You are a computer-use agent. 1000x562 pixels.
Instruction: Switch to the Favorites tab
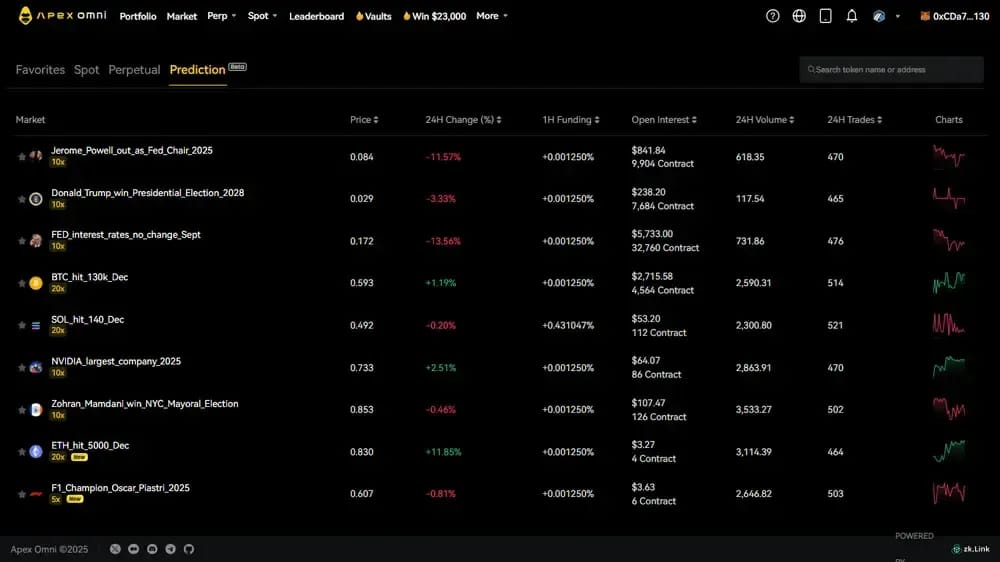pos(40,70)
